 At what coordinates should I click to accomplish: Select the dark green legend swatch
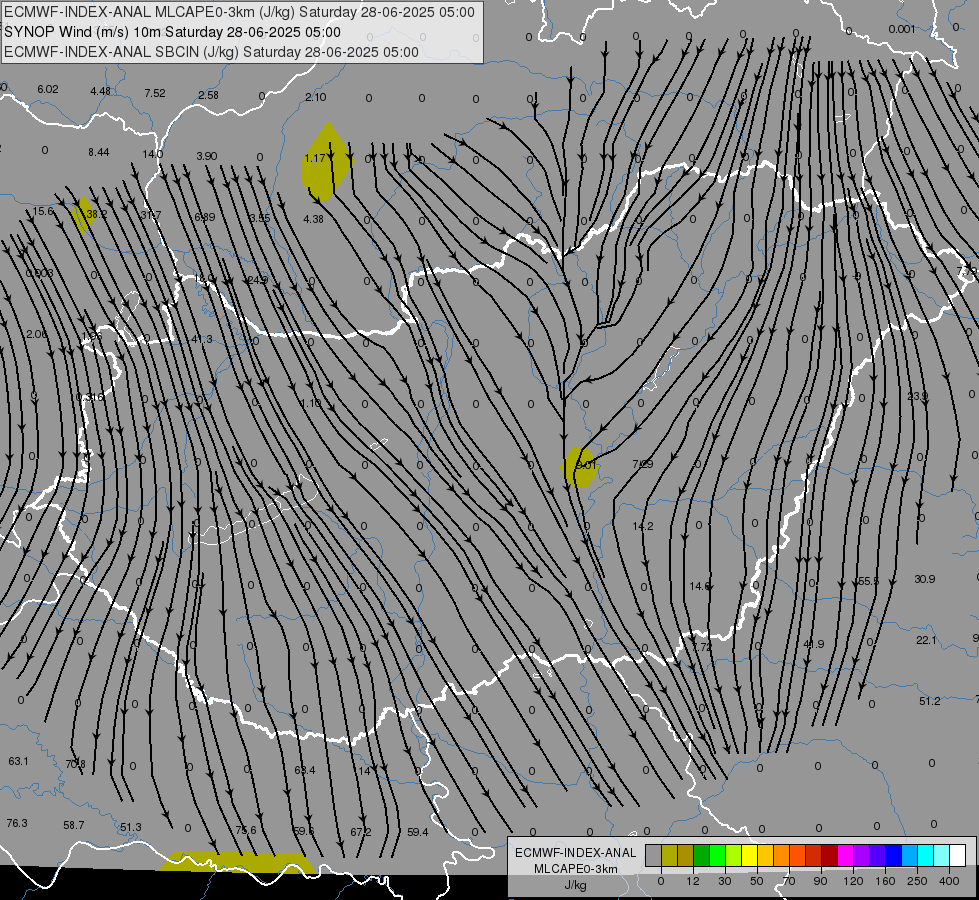tap(702, 855)
